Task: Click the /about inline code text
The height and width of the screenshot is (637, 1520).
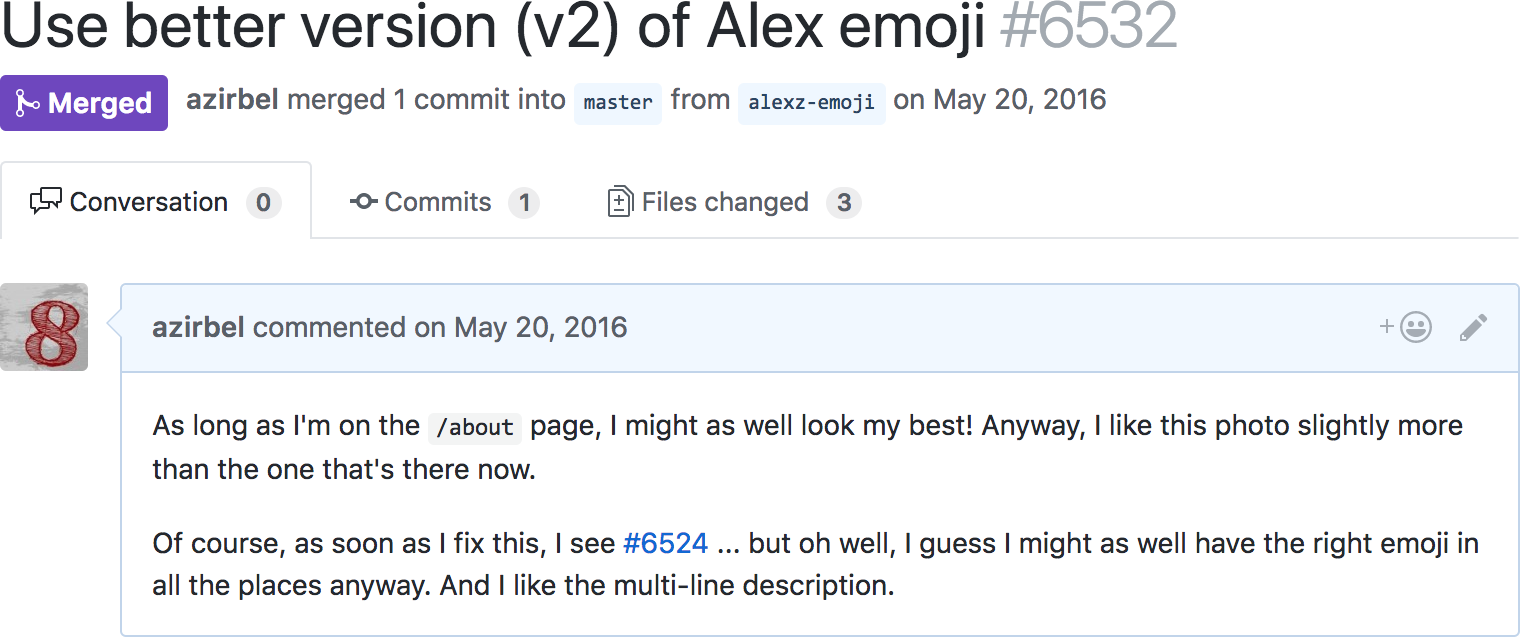Action: pos(475,428)
